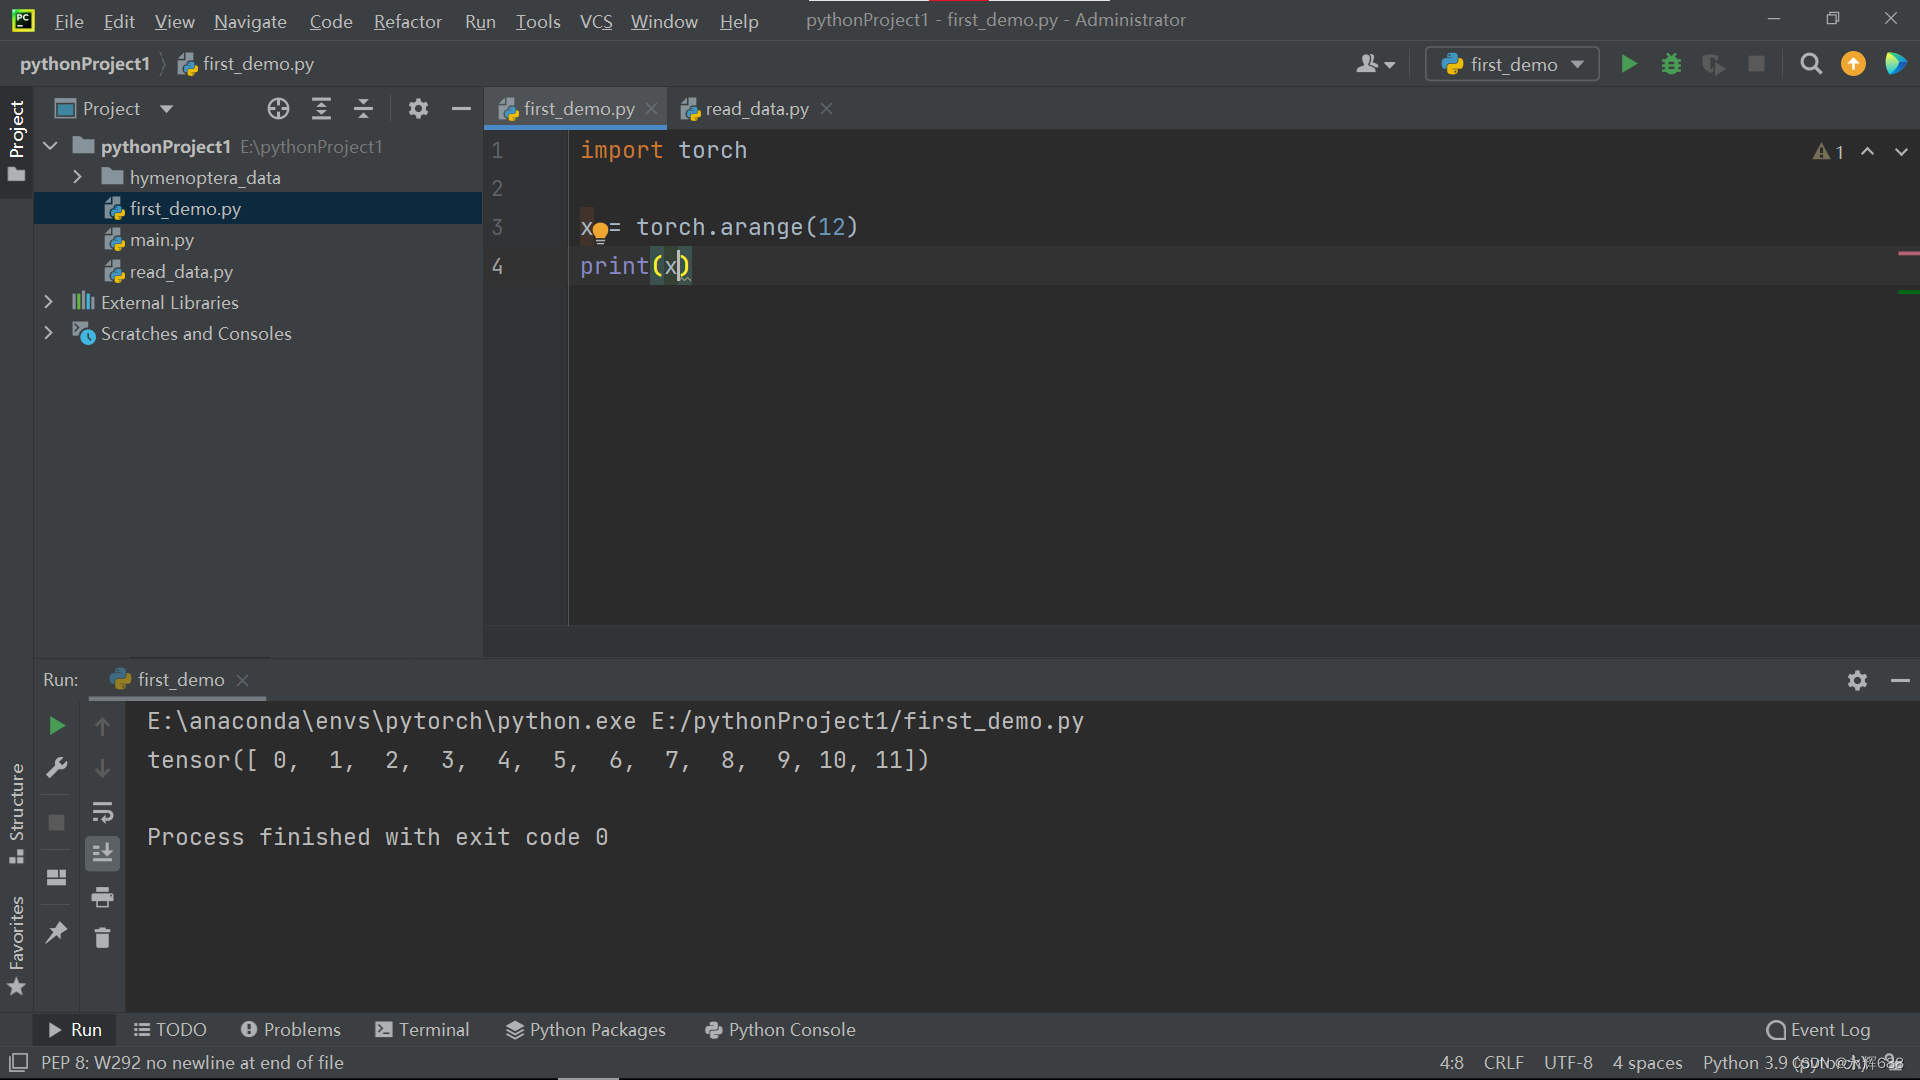Expand the hymenoptera_data folder

[x=77, y=177]
